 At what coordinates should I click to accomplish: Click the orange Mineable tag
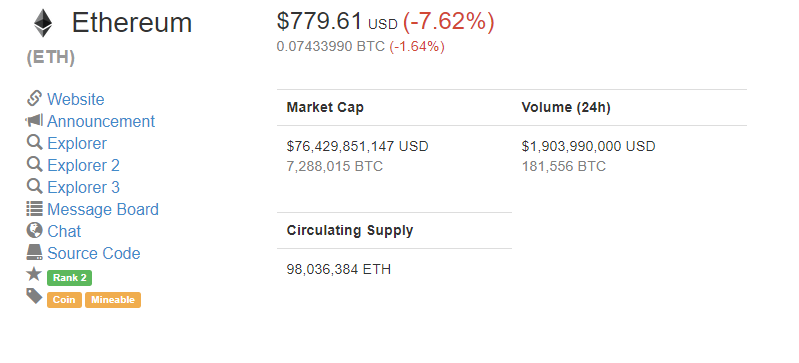[113, 300]
